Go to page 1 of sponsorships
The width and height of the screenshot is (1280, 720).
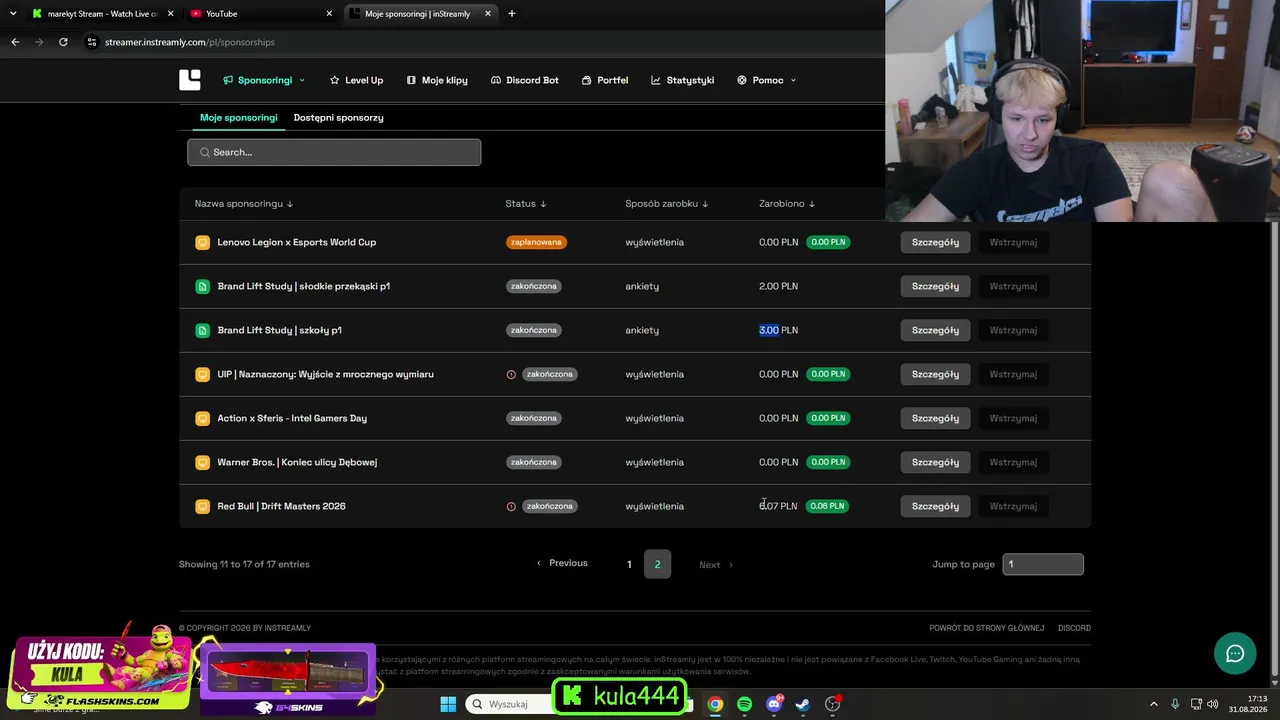click(x=629, y=564)
